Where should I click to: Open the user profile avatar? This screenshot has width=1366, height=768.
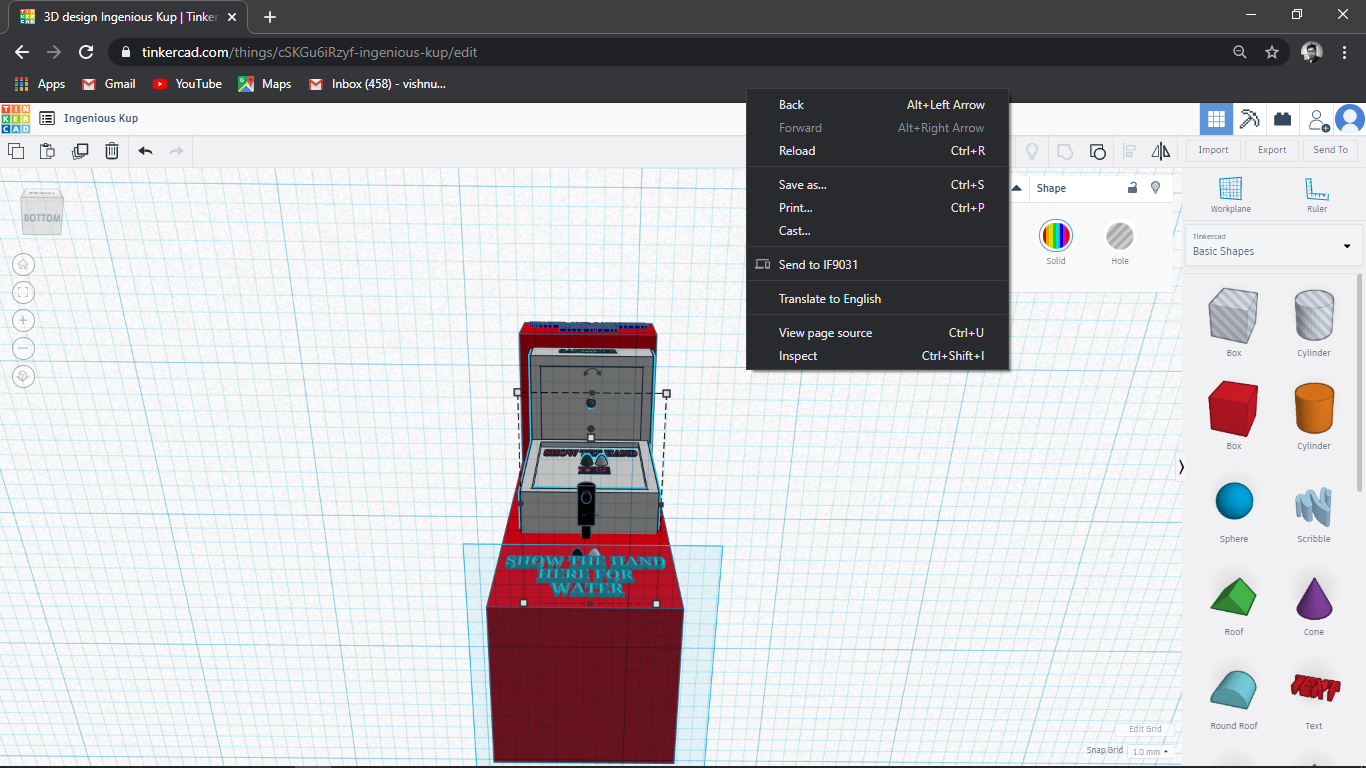point(1350,119)
